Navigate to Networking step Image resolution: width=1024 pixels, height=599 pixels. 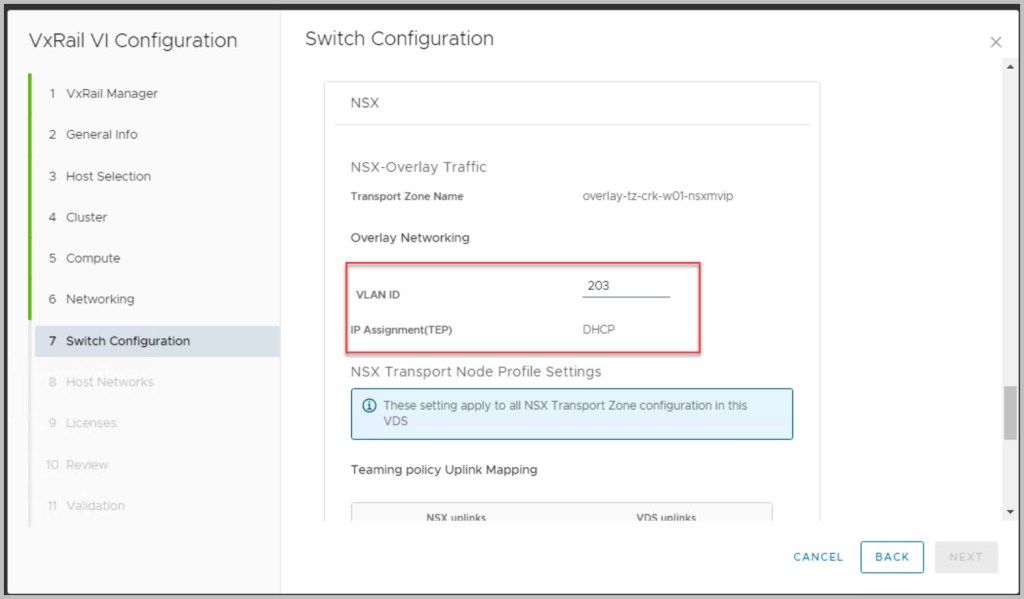[99, 299]
